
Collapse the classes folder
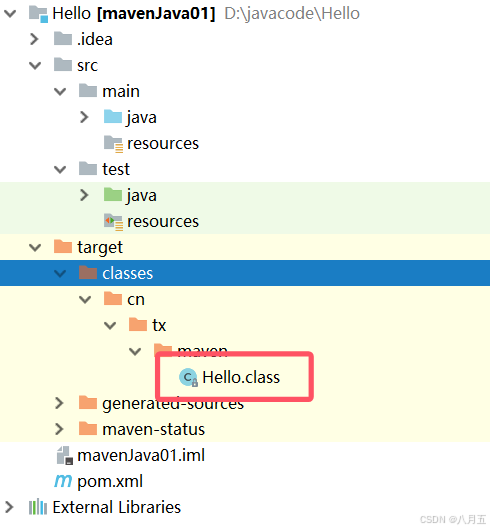click(x=60, y=273)
